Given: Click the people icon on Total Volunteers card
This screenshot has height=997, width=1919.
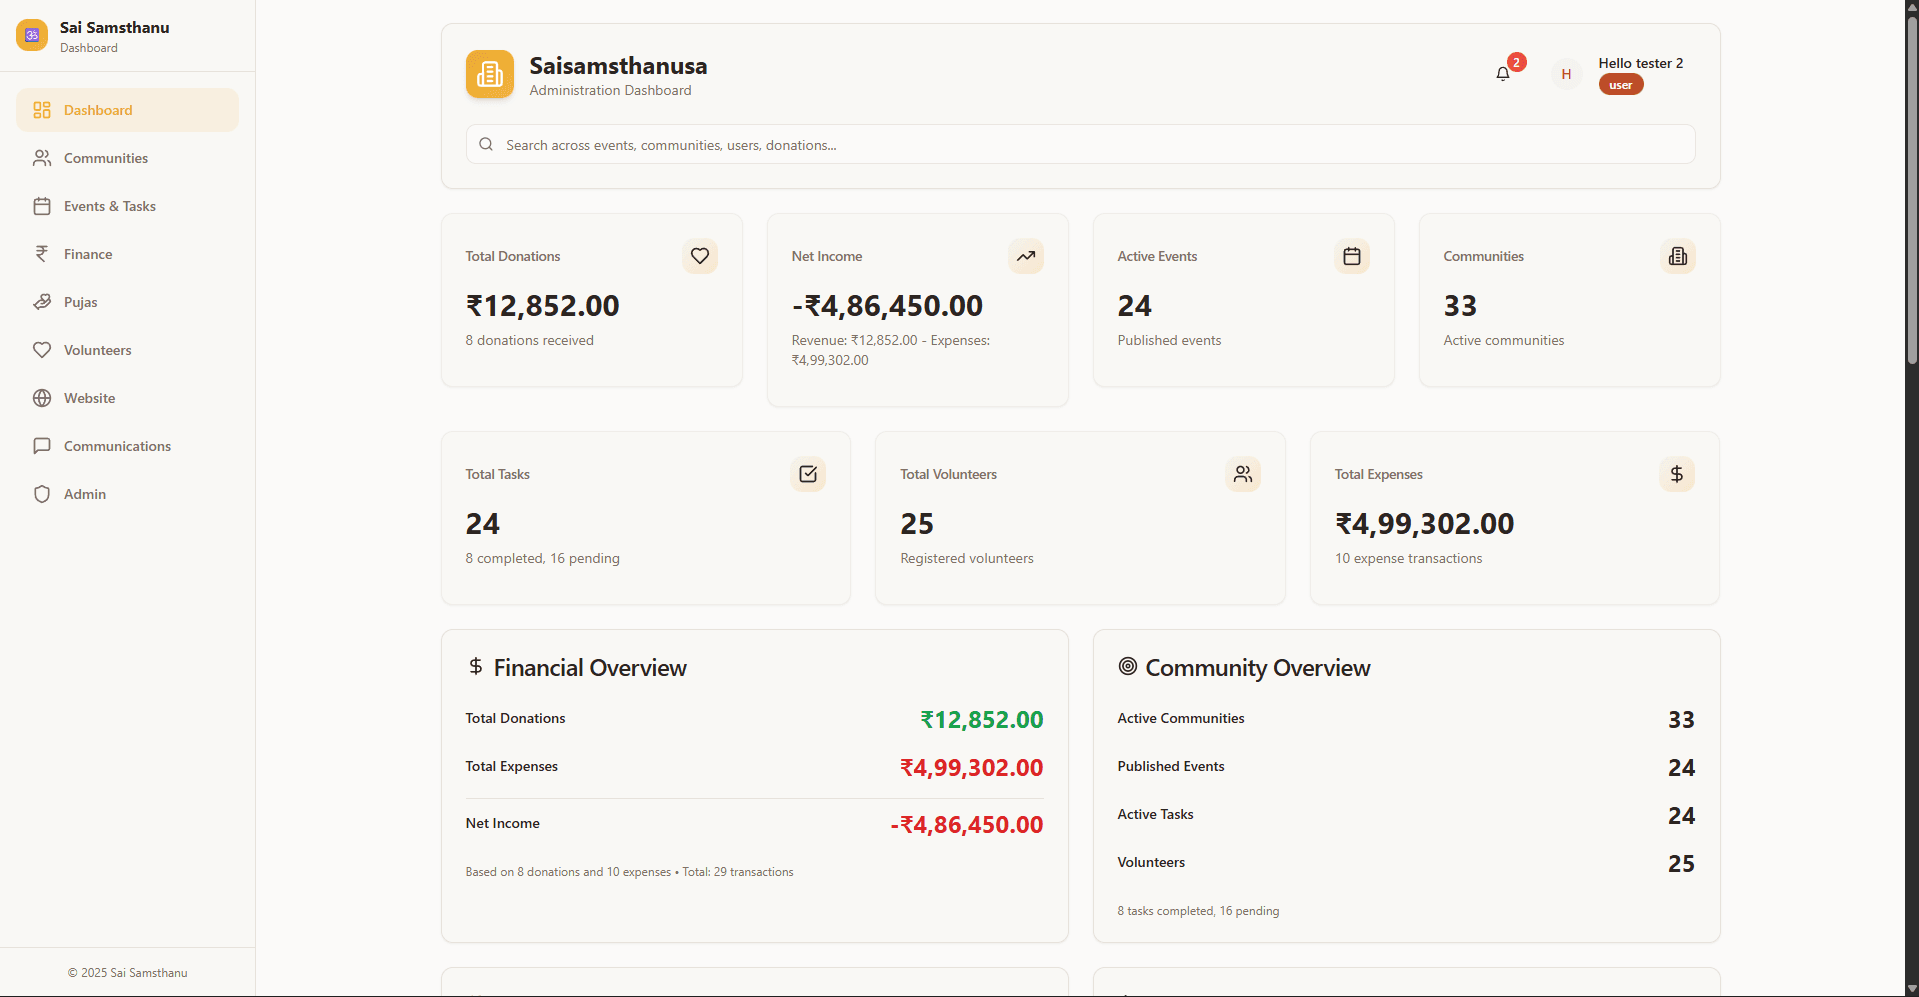Looking at the screenshot, I should click(x=1243, y=474).
